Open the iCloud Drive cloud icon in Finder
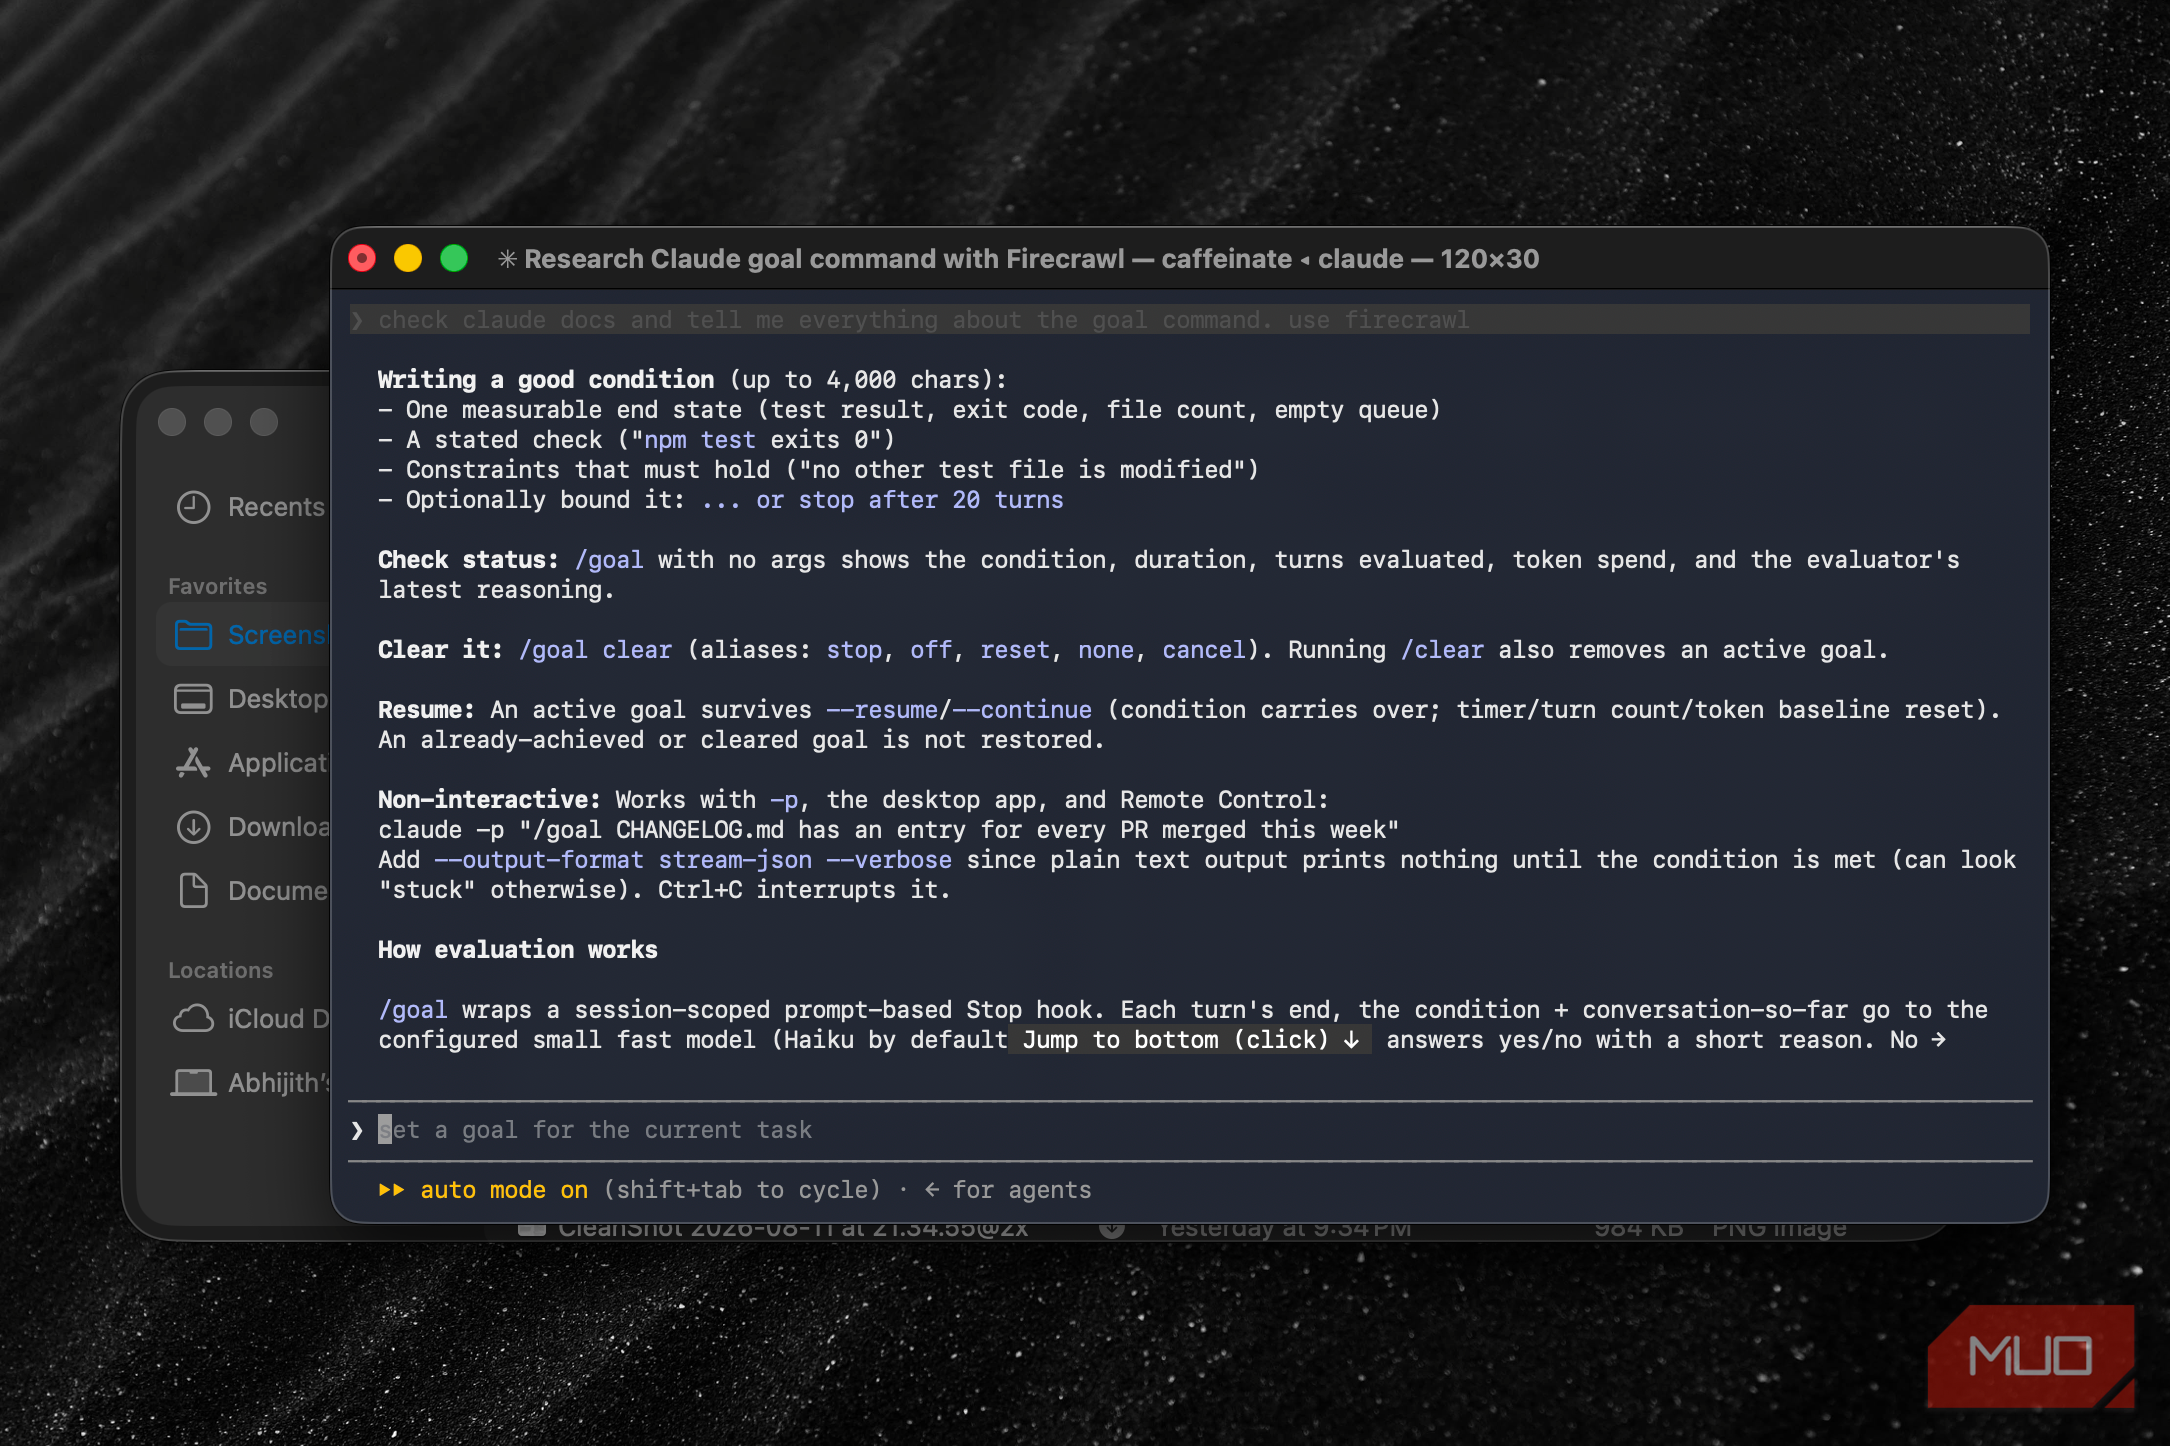Viewport: 2170px width, 1446px height. tap(193, 1019)
